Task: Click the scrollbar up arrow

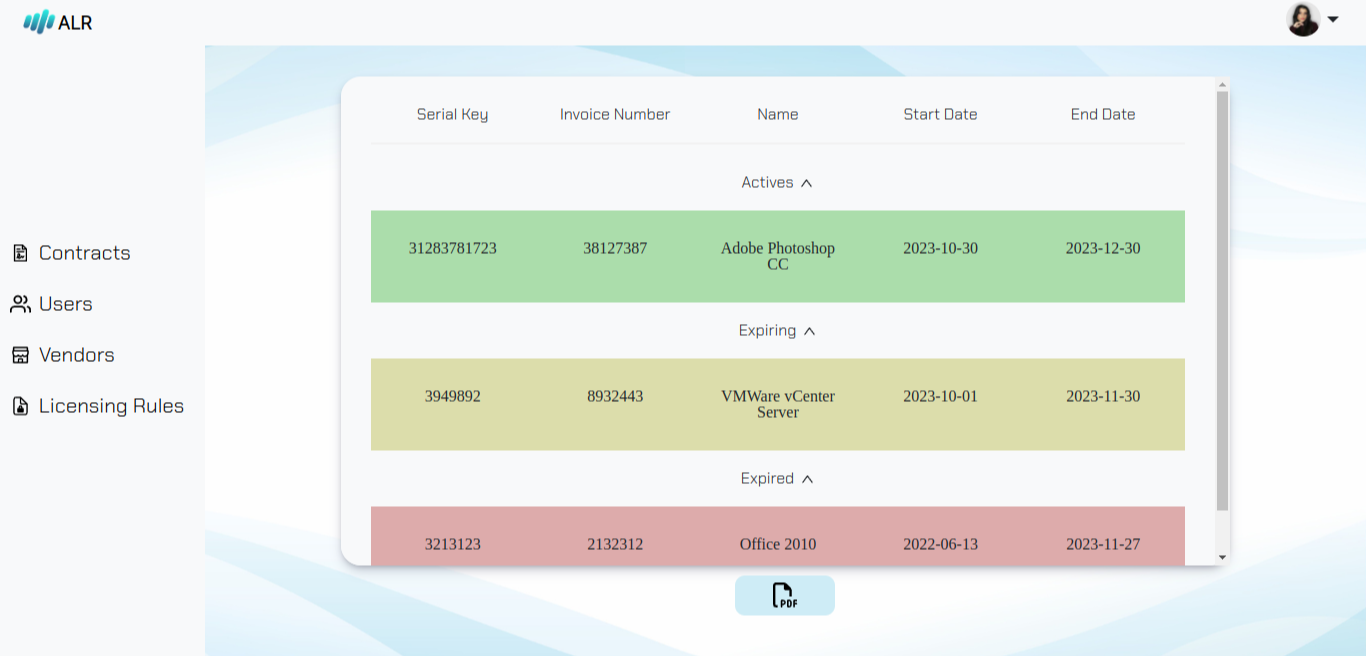Action: tap(1222, 84)
